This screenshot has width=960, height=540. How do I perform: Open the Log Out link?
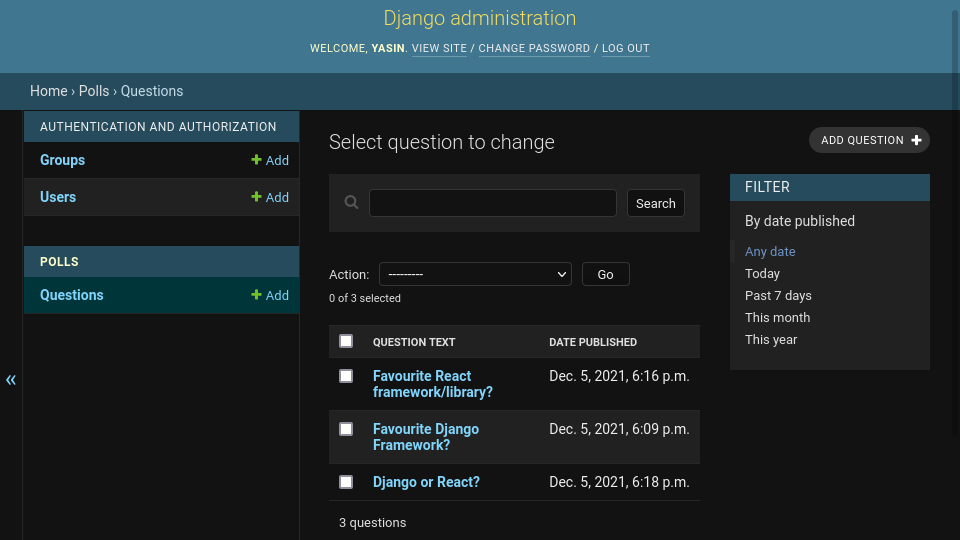coord(625,49)
